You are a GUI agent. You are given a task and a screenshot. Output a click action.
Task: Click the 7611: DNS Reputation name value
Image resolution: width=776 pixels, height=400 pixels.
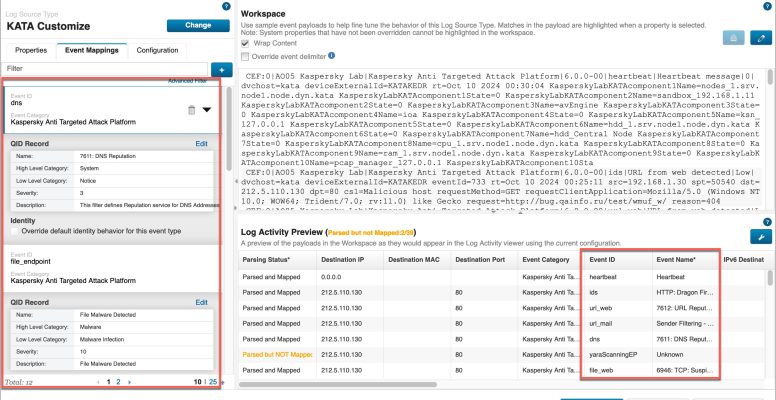point(107,156)
